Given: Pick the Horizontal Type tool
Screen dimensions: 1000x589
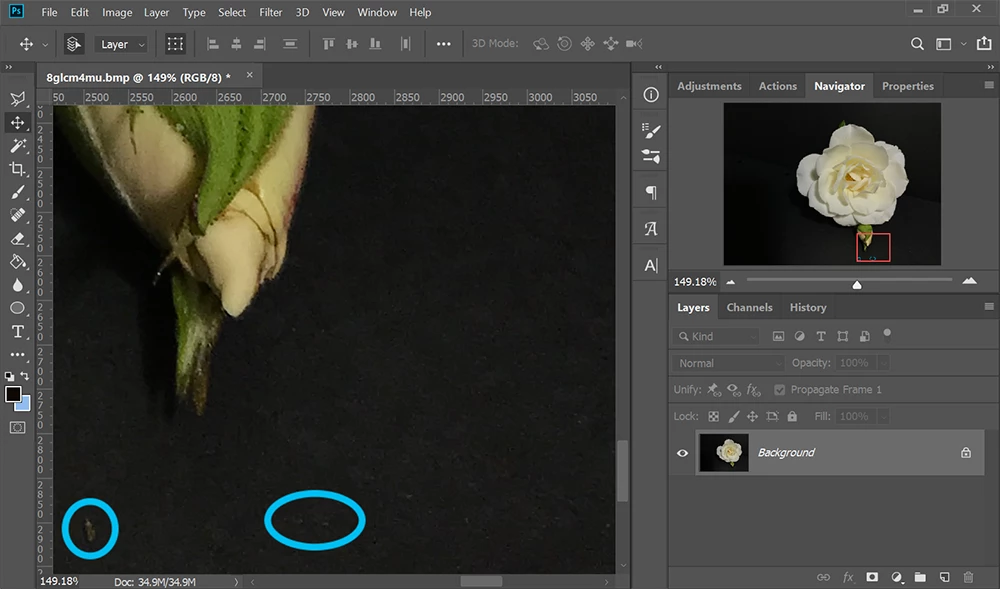Looking at the screenshot, I should coord(17,331).
